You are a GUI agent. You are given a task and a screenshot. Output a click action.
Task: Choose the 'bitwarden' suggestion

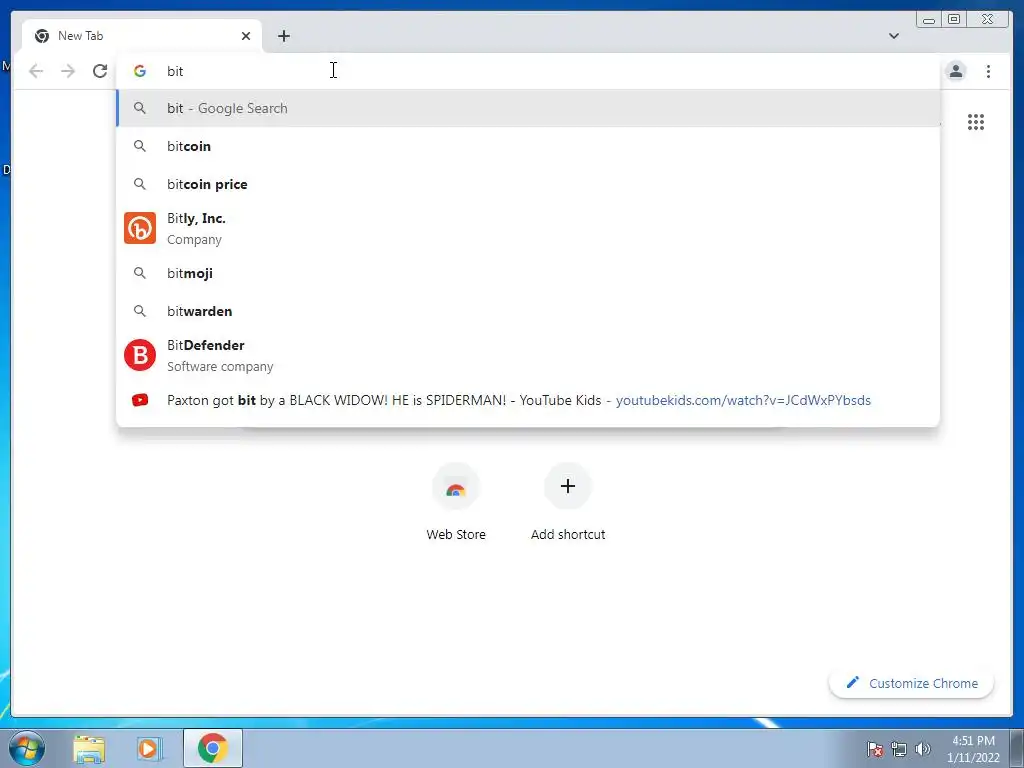[528, 311]
